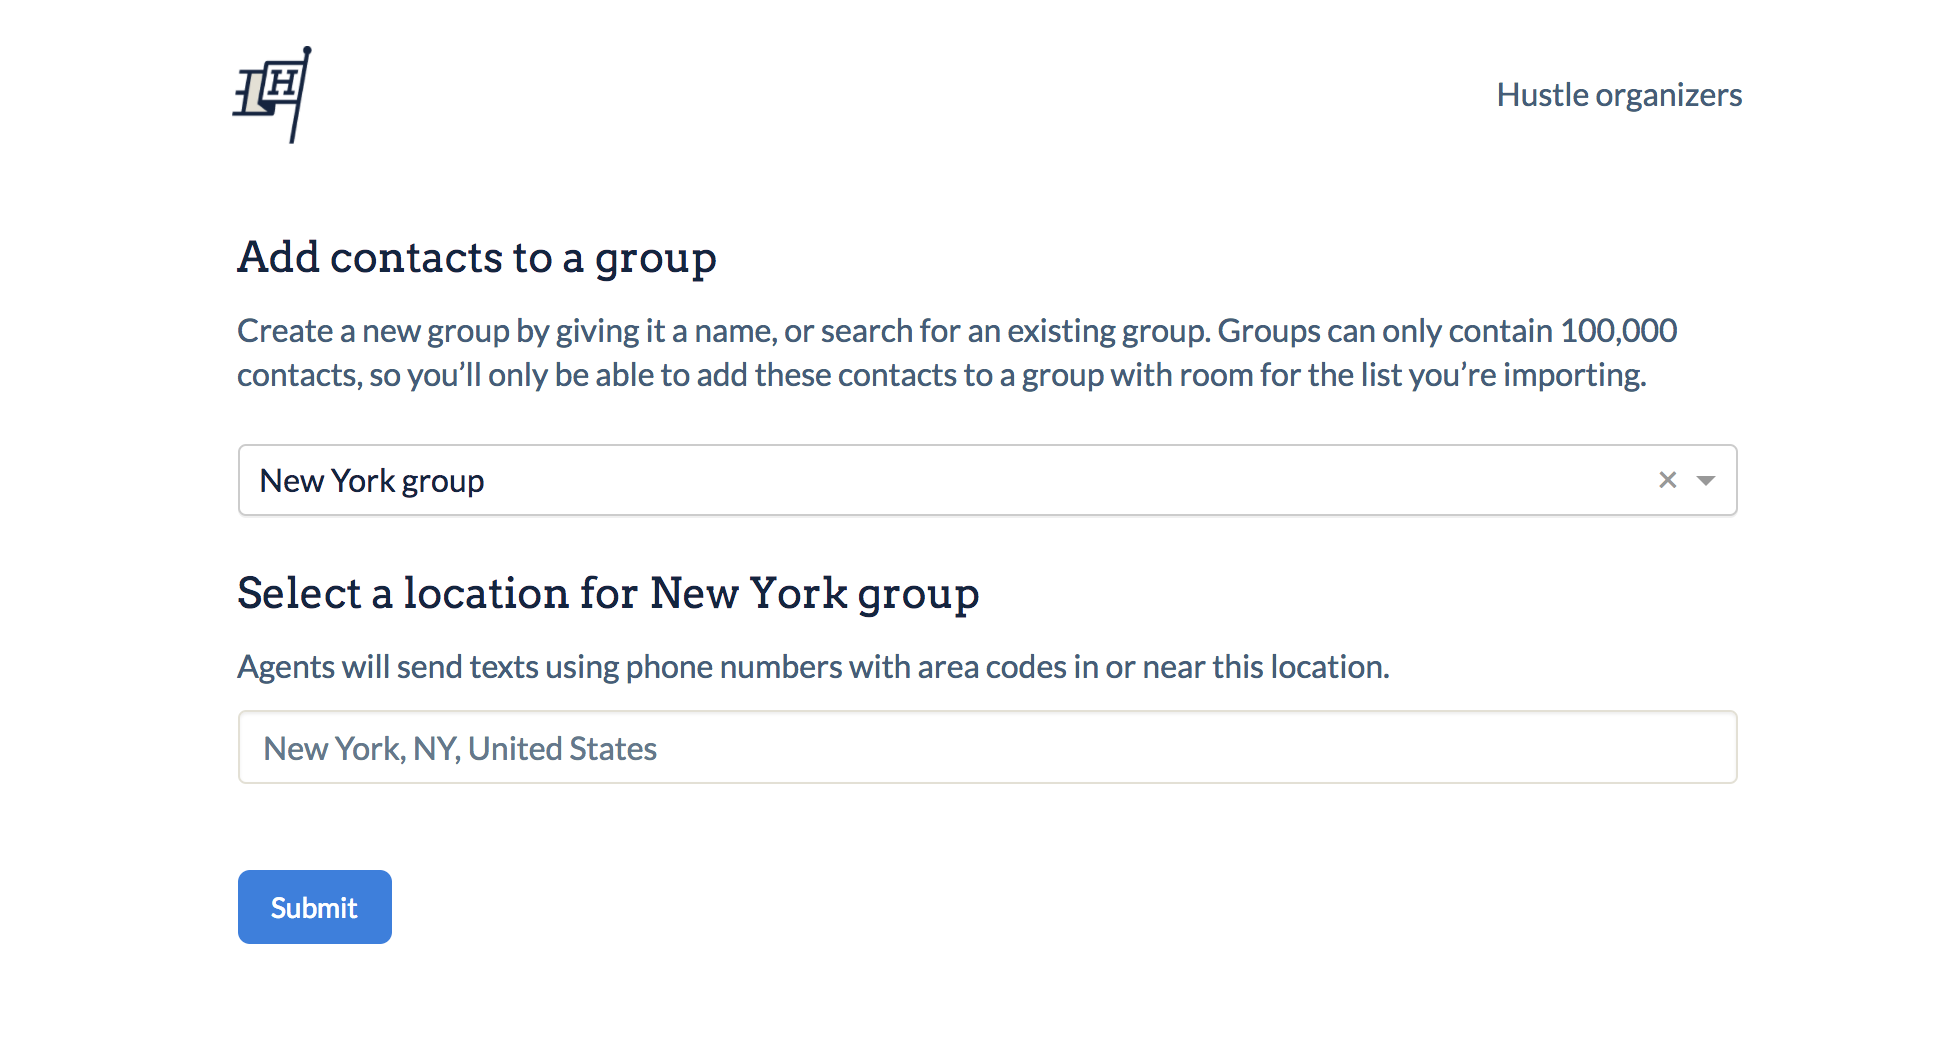Screen dimensions: 1948x1054
Task: Click the Hustle flag logo
Action: tap(272, 95)
